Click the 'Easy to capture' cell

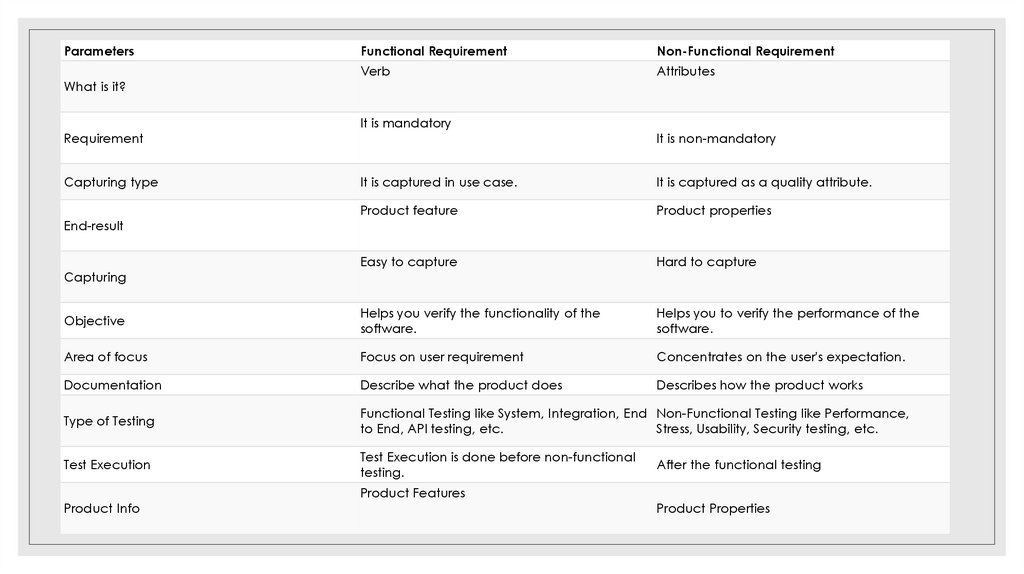(408, 262)
